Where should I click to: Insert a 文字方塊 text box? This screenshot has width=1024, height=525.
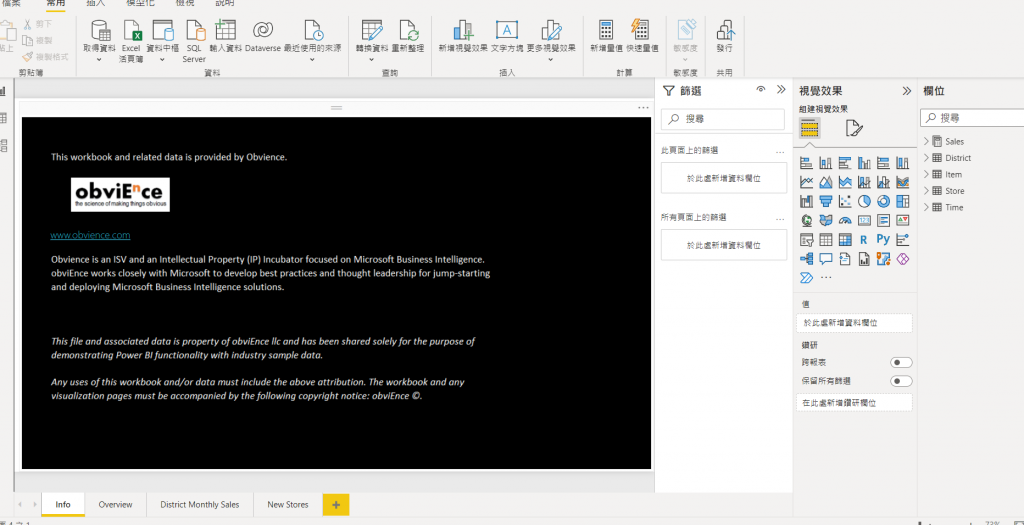click(507, 36)
